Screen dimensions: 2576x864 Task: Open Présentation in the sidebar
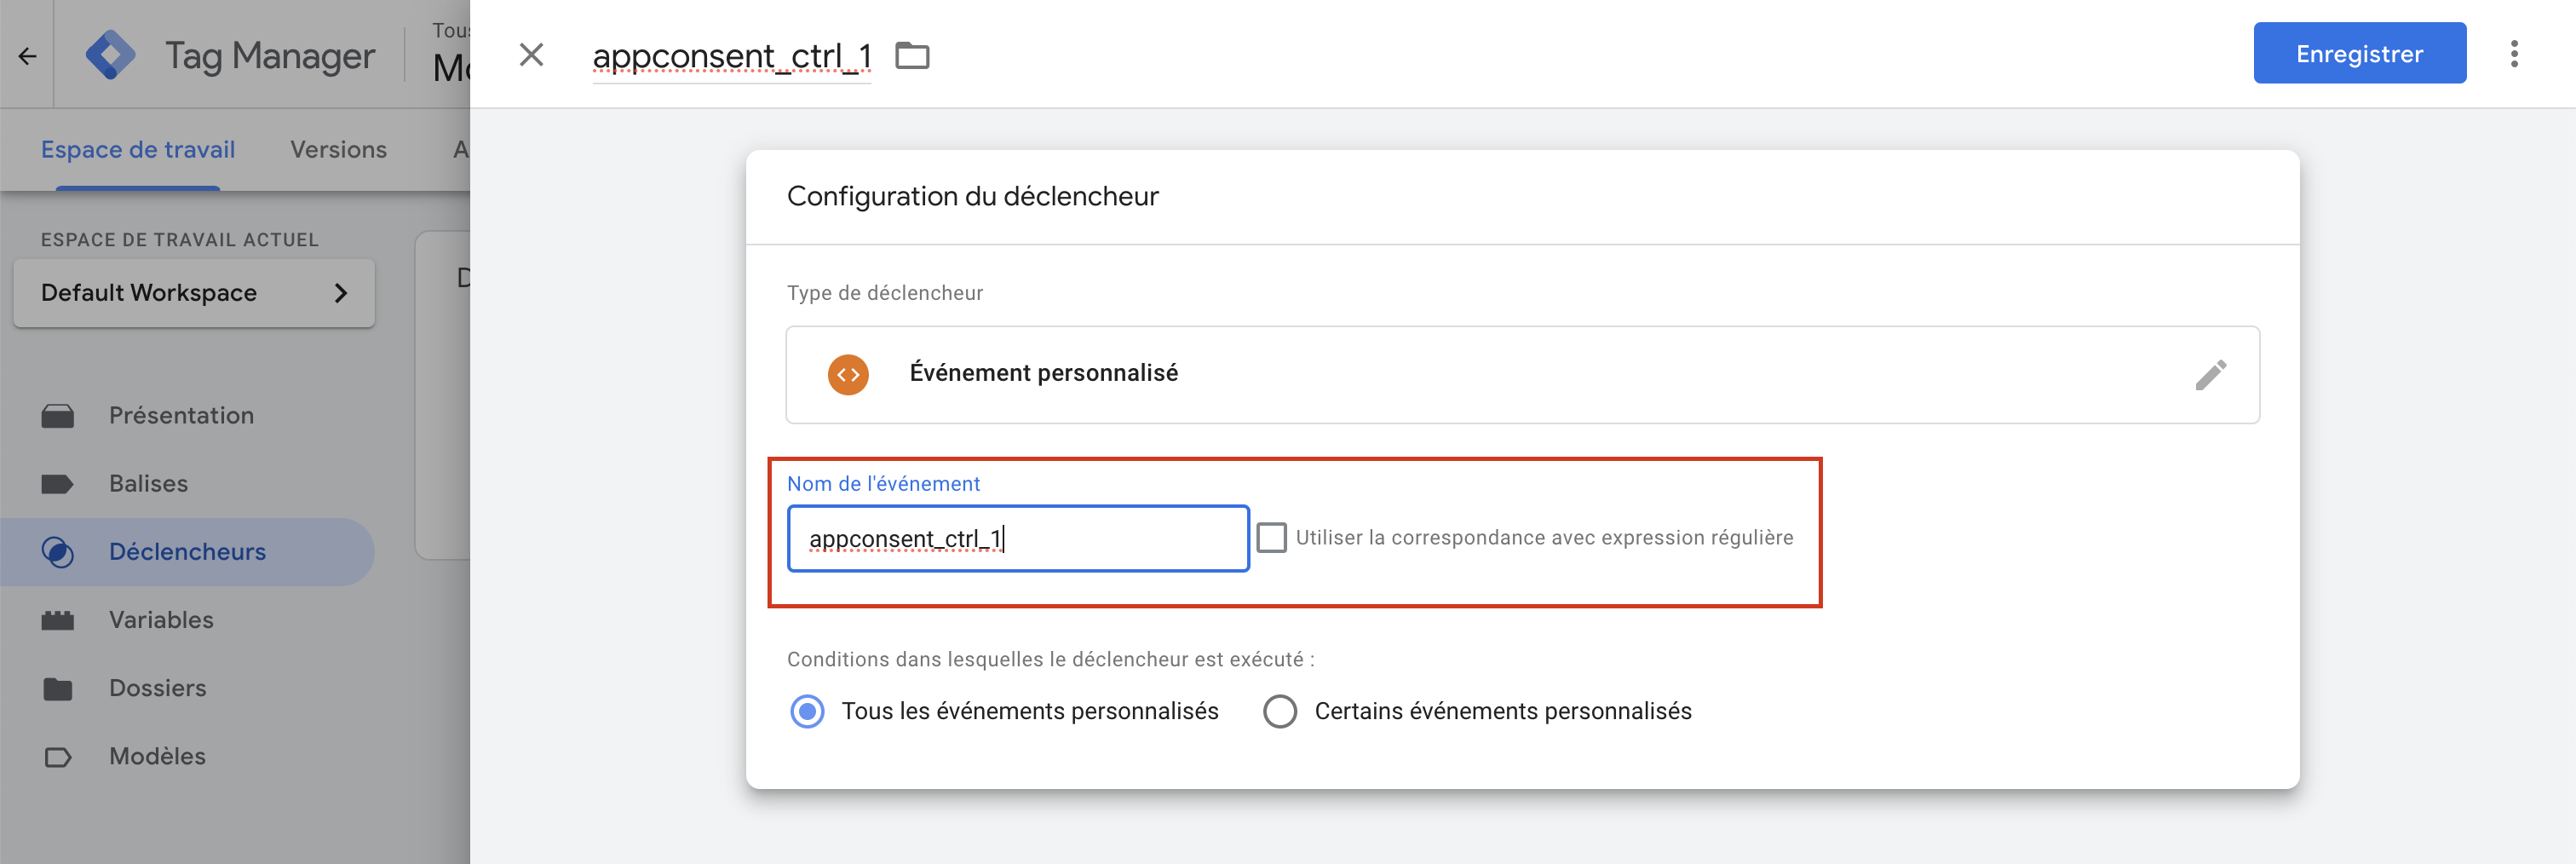[181, 416]
